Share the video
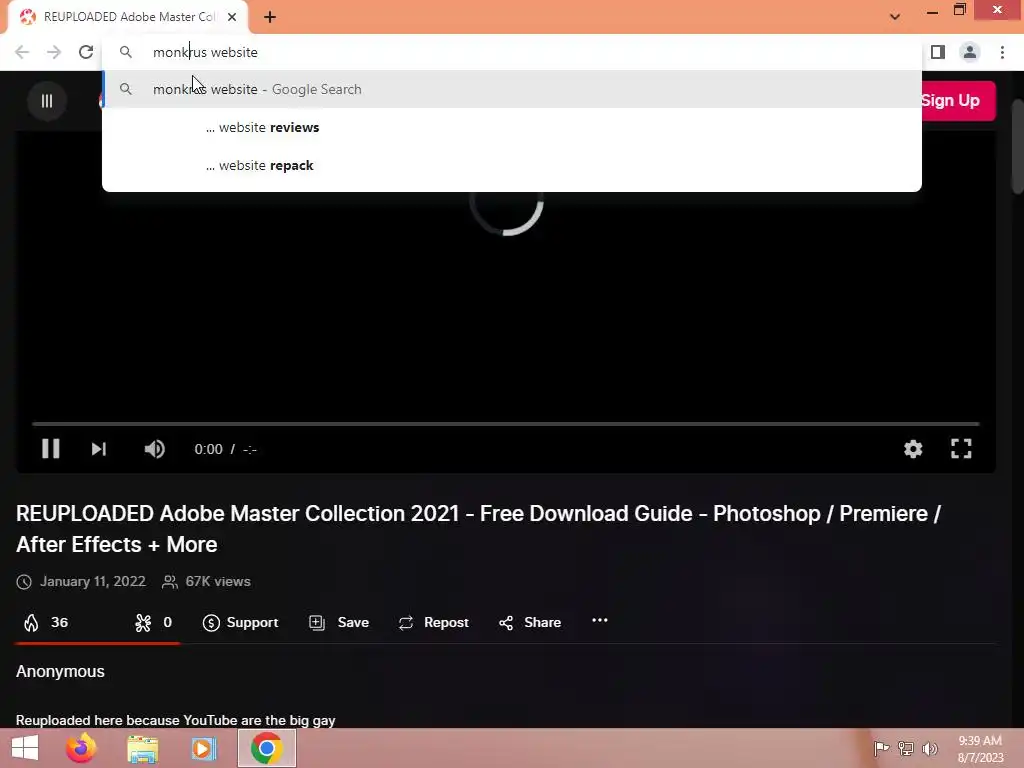The image size is (1024, 768). tap(530, 622)
